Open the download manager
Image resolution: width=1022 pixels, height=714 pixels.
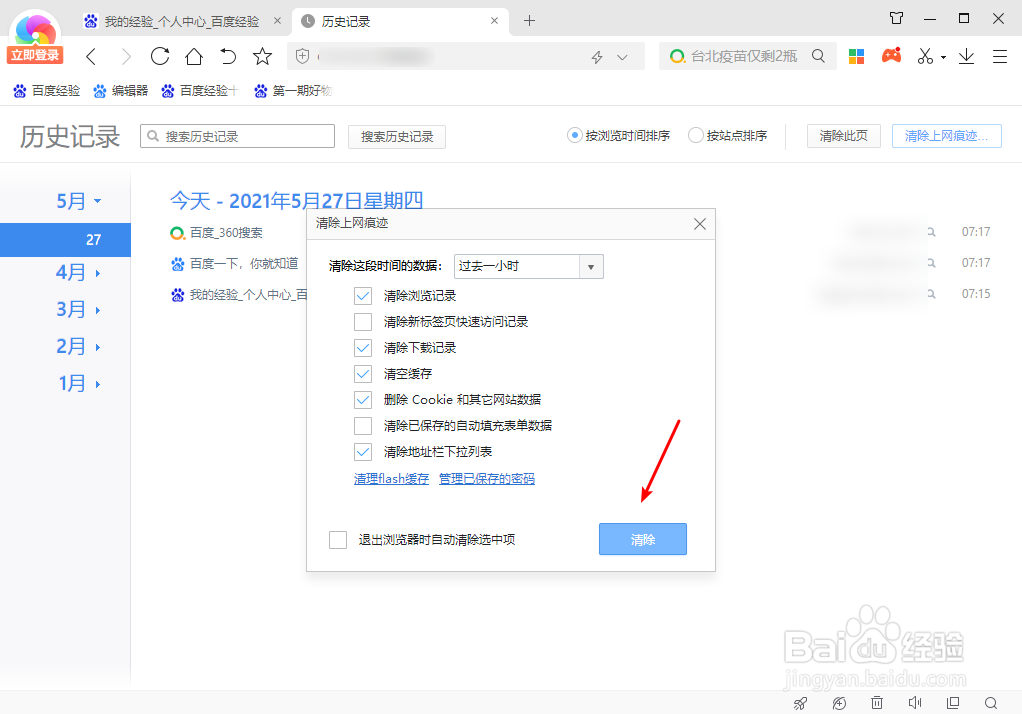point(966,57)
